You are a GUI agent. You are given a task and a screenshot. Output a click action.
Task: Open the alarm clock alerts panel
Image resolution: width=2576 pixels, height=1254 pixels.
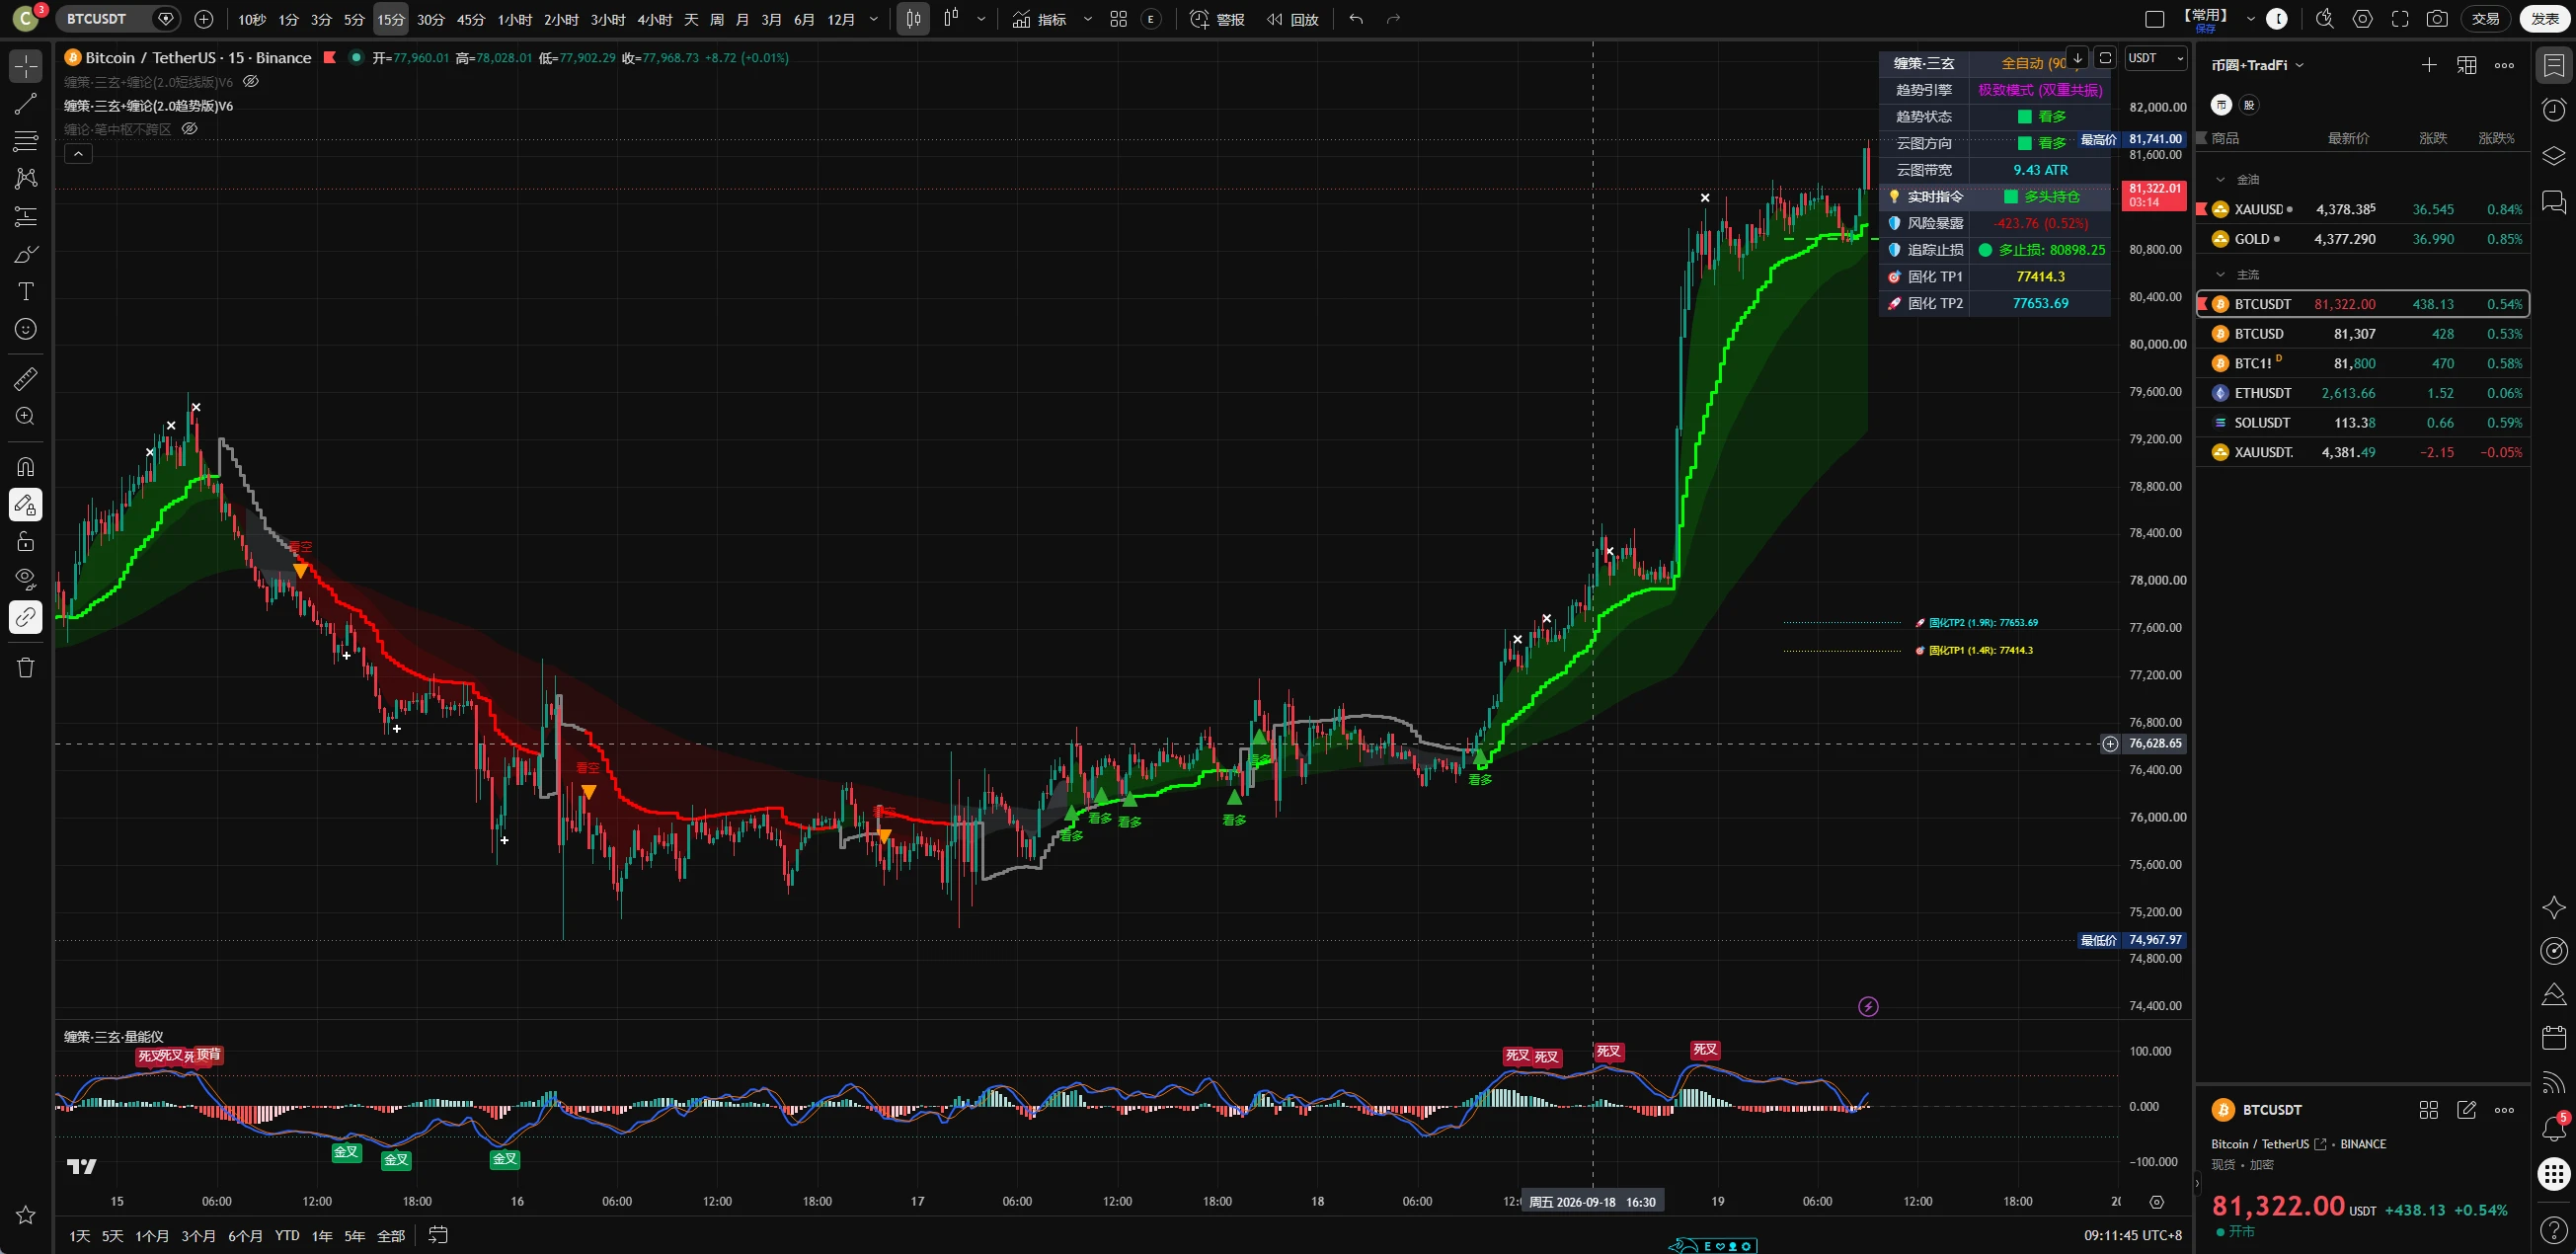(2554, 110)
